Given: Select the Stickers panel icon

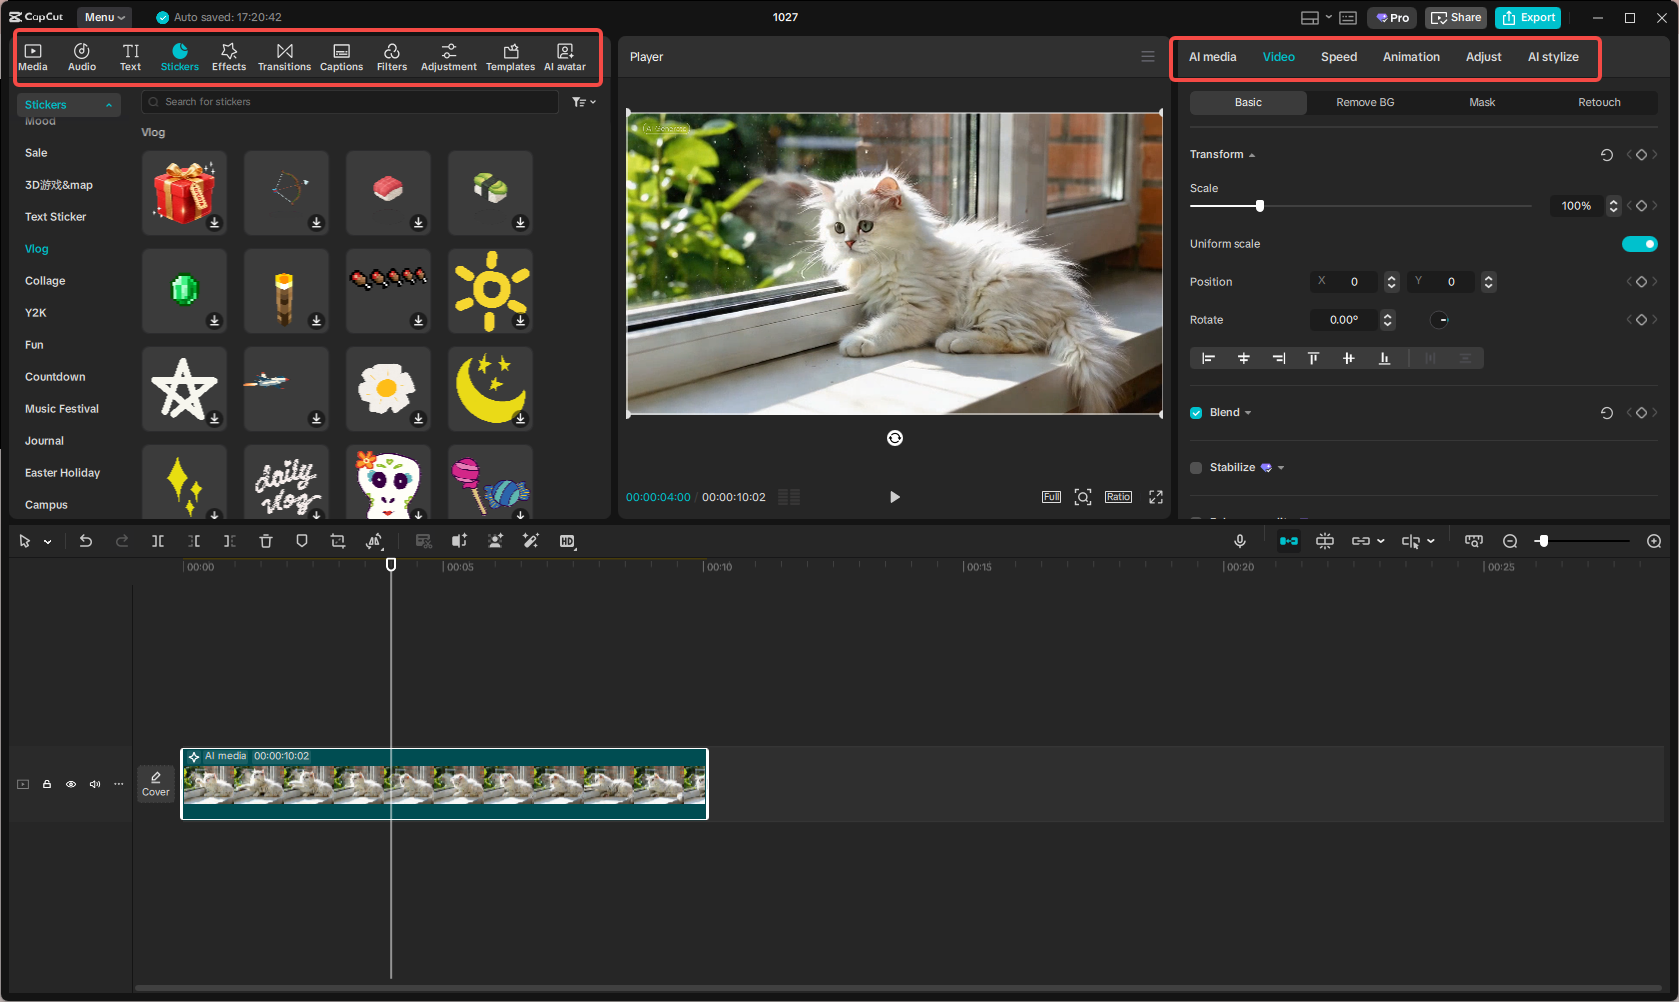Looking at the screenshot, I should click(180, 55).
